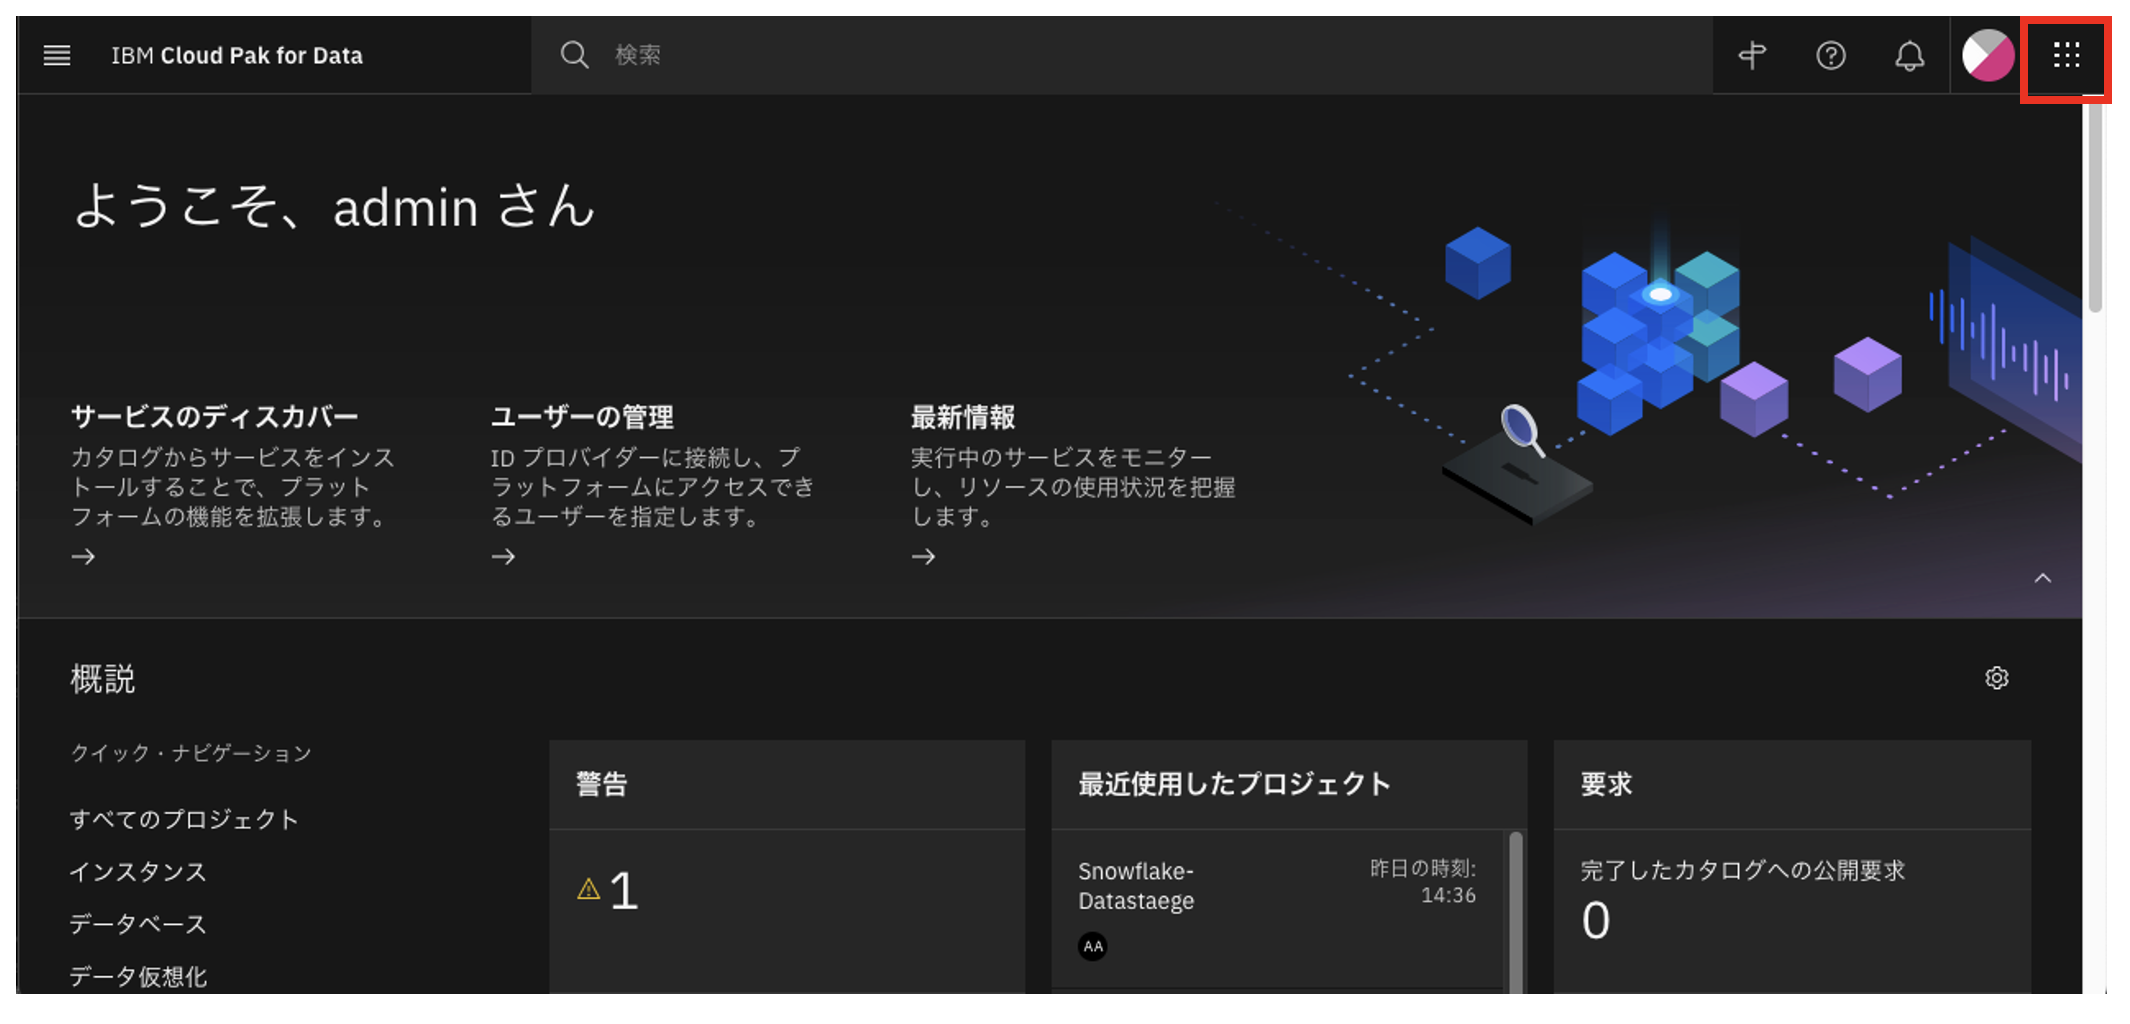Image resolution: width=2130 pixels, height=1024 pixels.
Task: Open the navigation hamburger menu
Action: click(x=57, y=55)
